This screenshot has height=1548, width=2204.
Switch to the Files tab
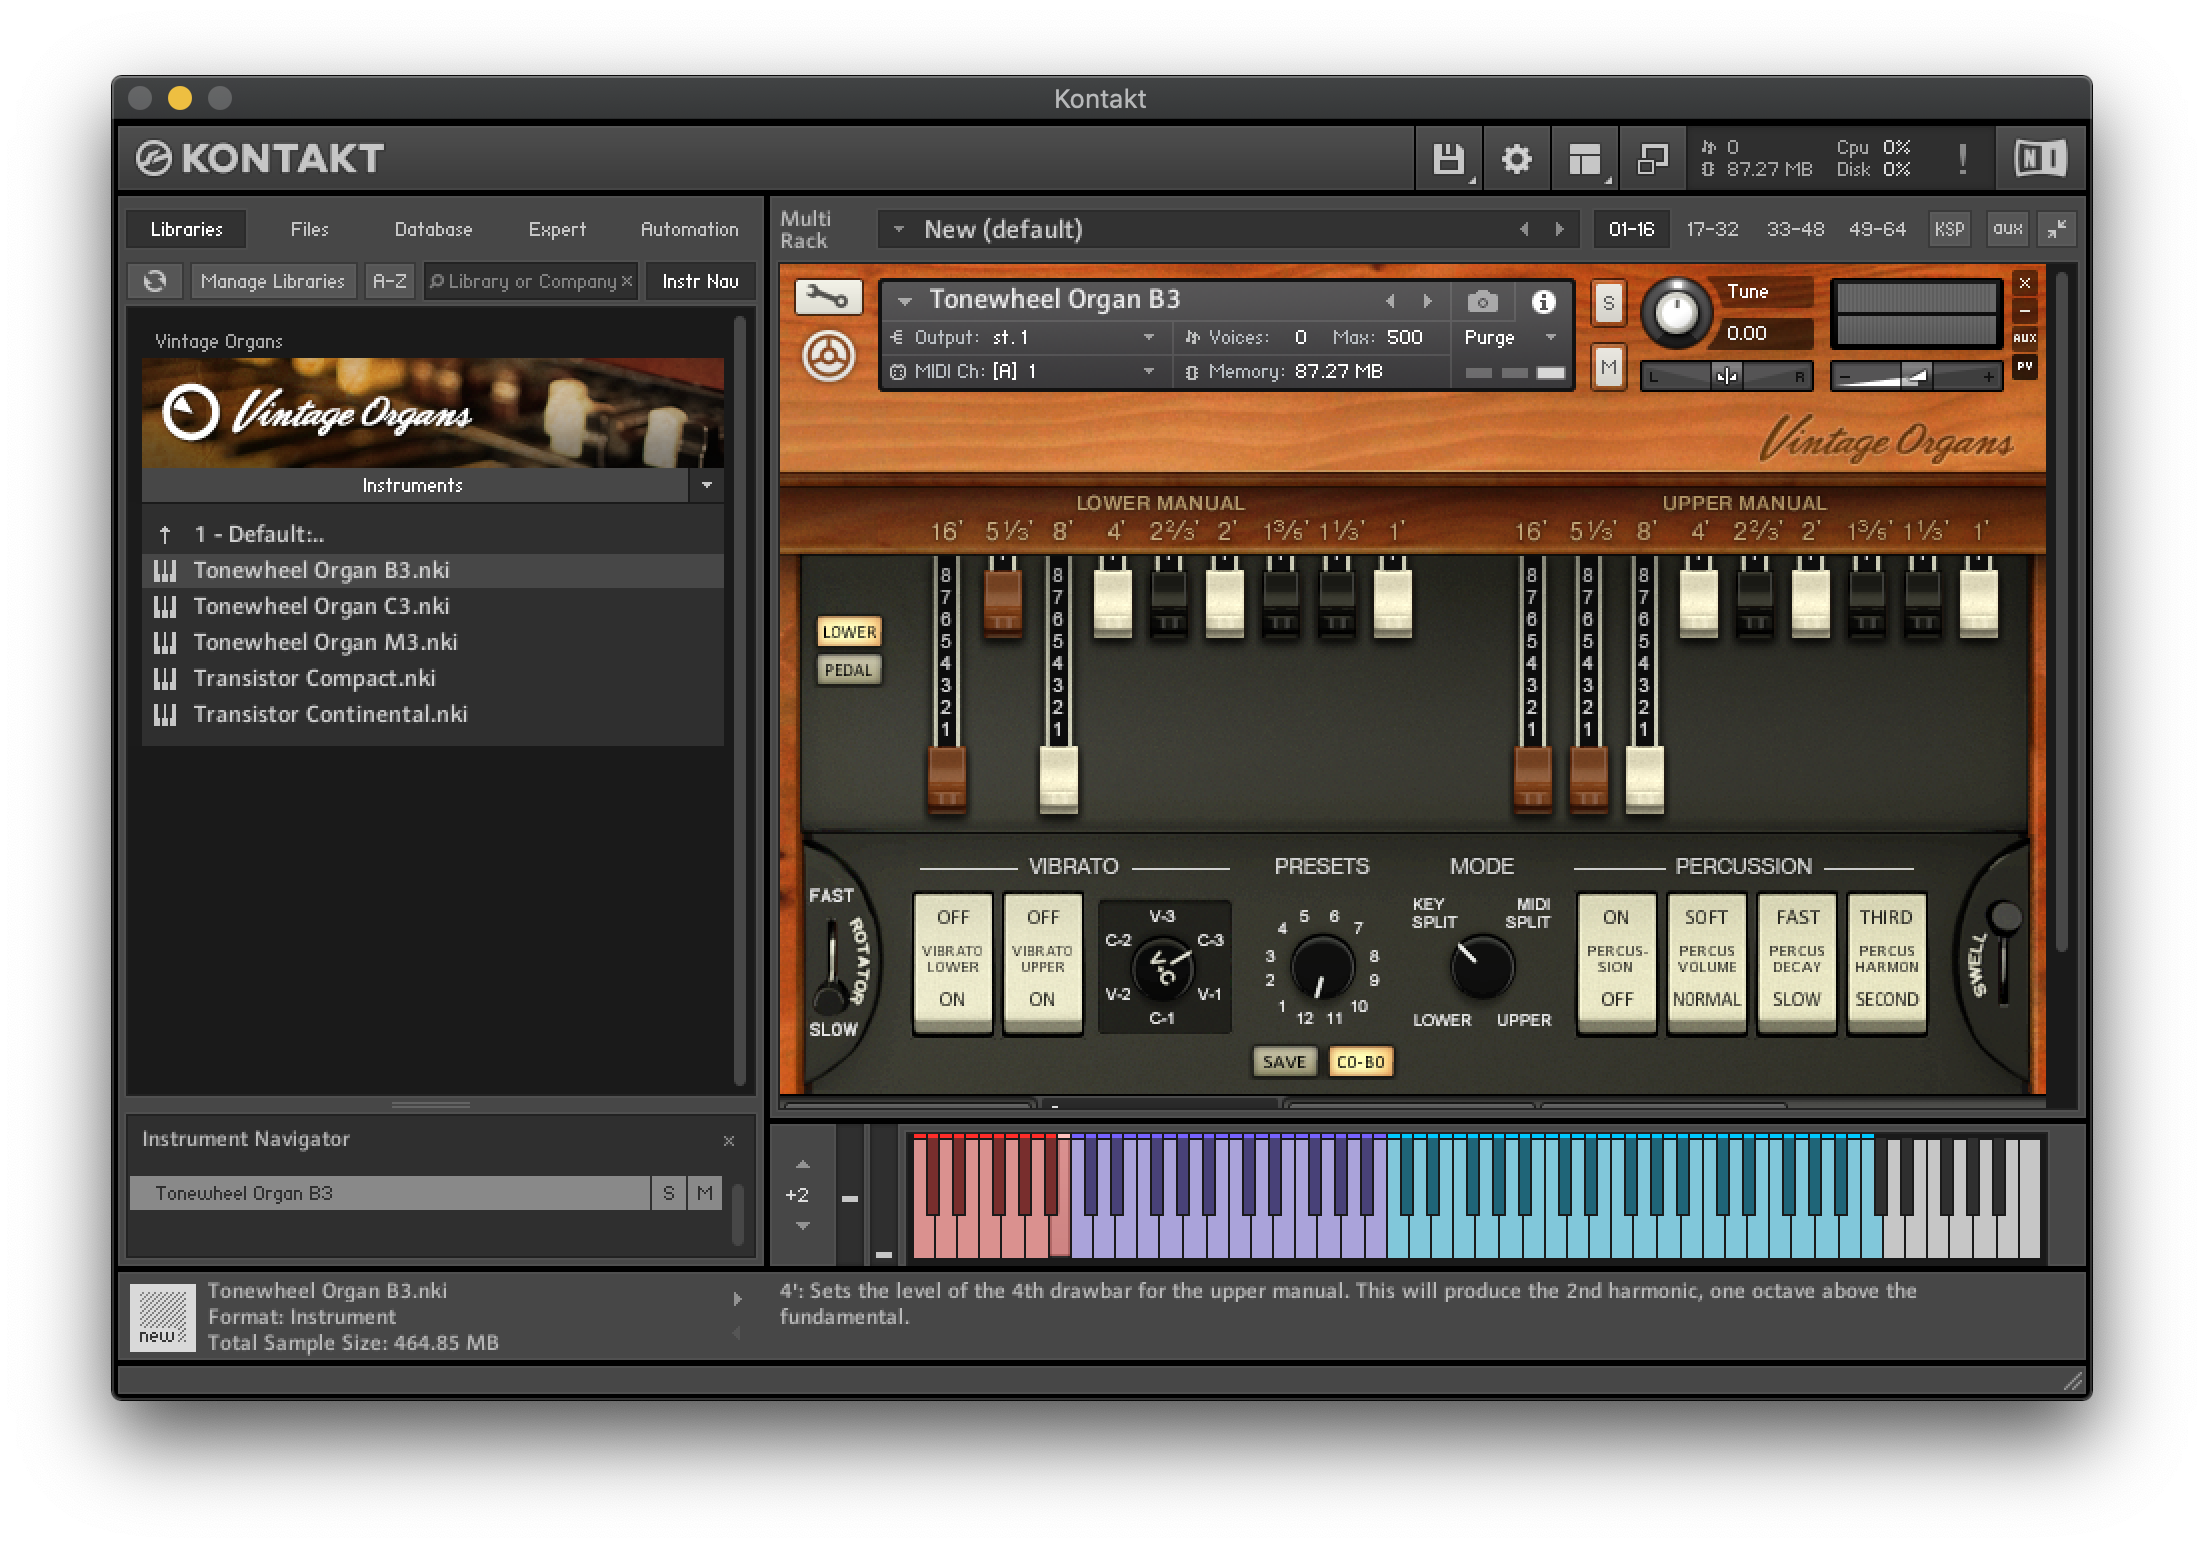coord(309,229)
